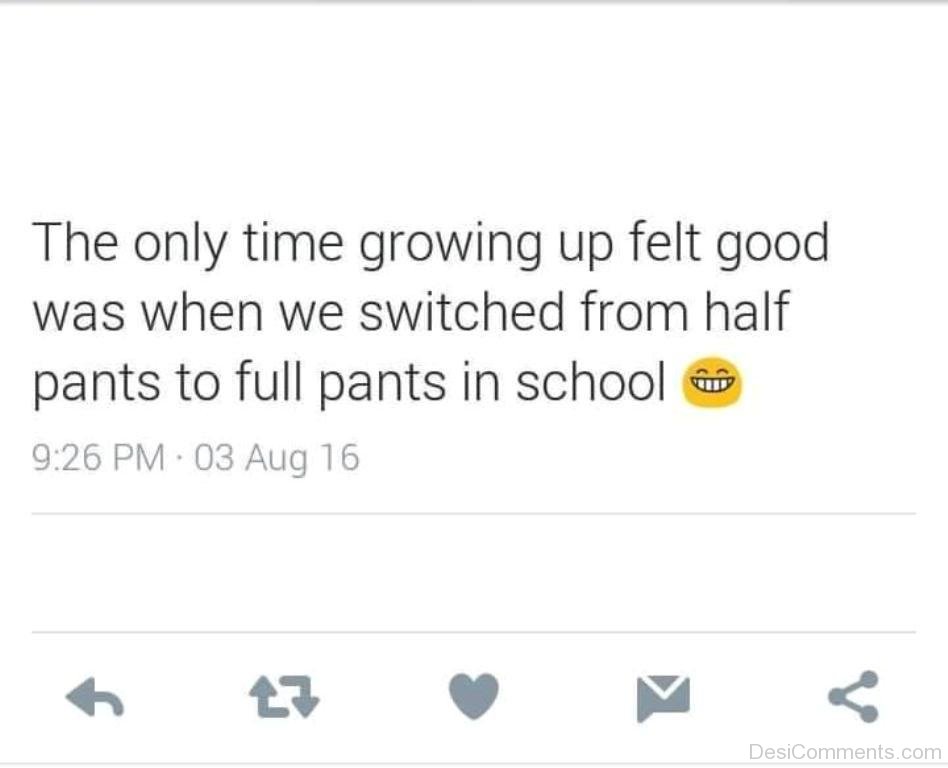Like the tweet with heart icon
Image resolution: width=948 pixels, height=768 pixels.
(474, 696)
